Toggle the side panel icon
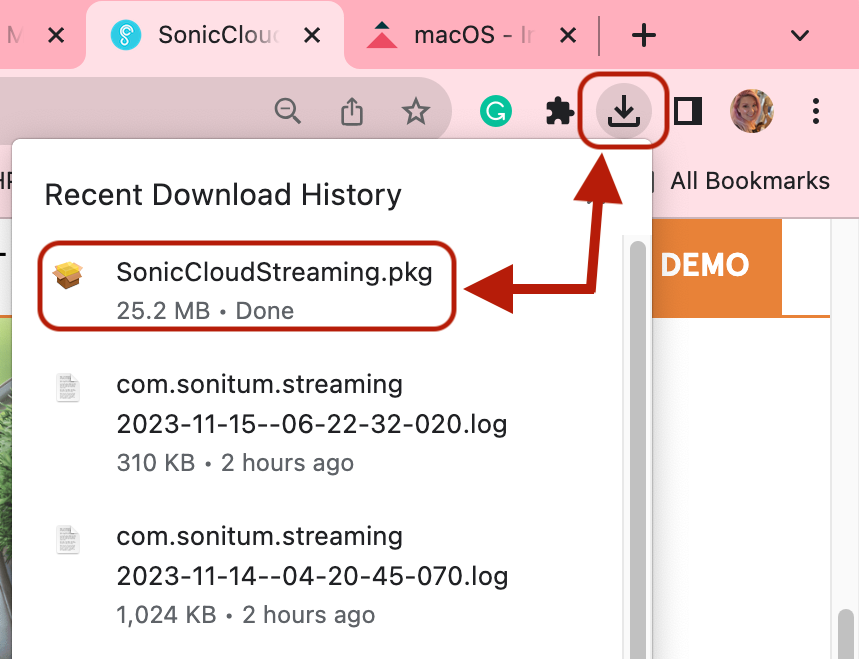 pyautogui.click(x=688, y=111)
